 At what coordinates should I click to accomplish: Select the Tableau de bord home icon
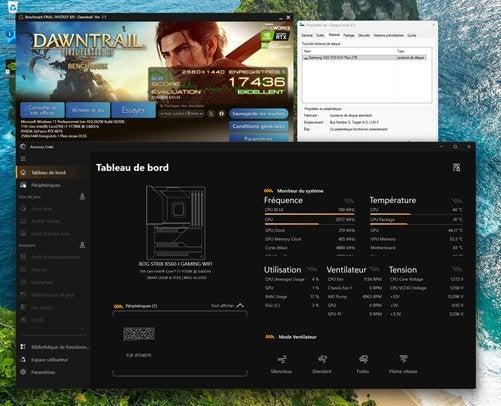(x=23, y=172)
